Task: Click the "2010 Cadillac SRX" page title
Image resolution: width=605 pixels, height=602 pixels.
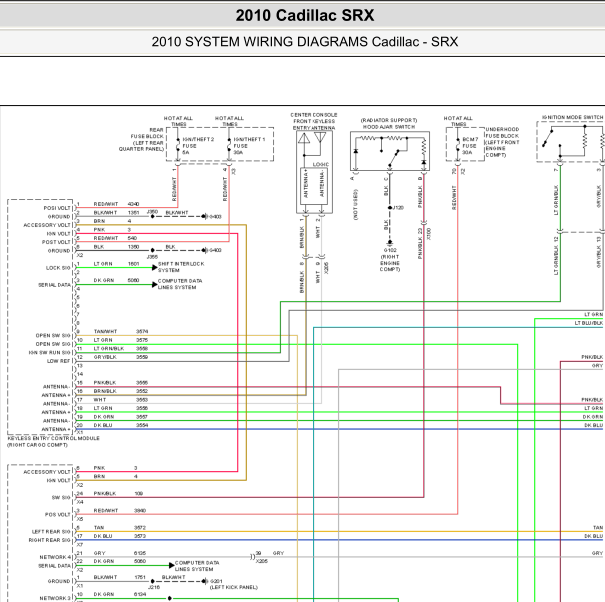Action: [x=305, y=15]
